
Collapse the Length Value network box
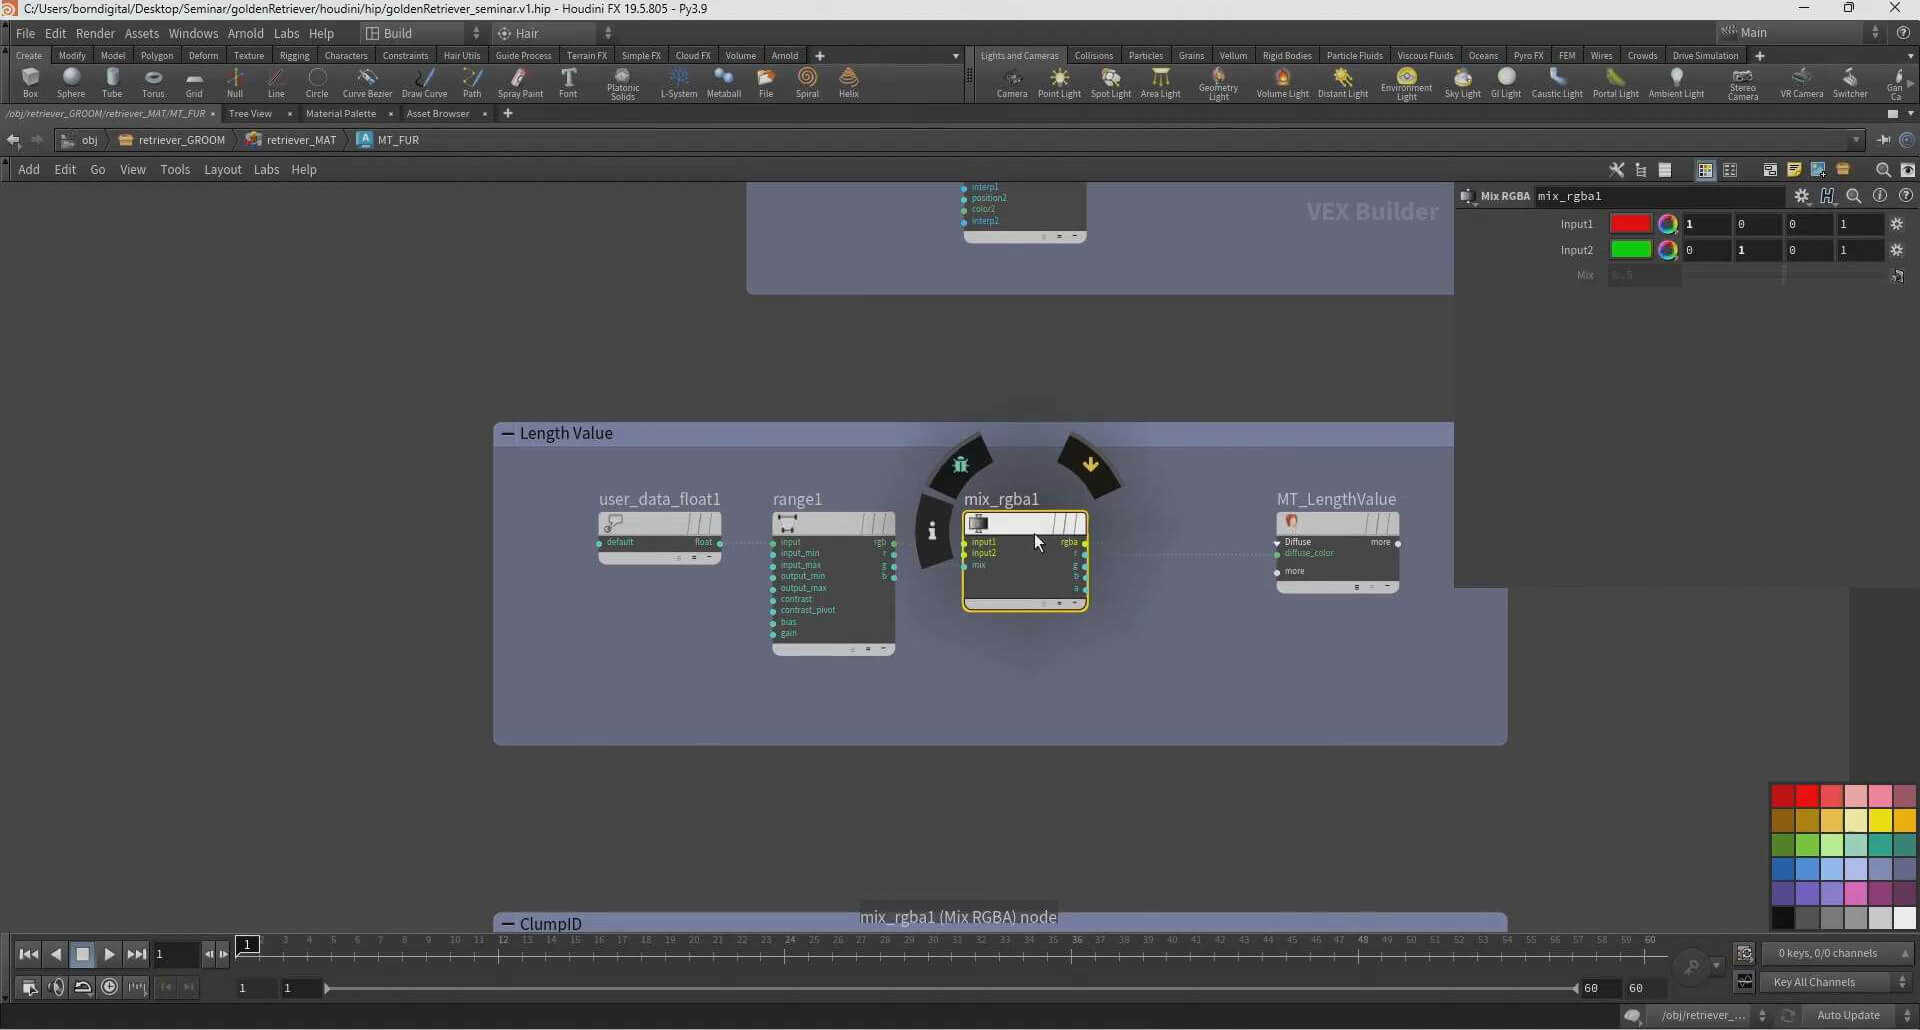508,434
